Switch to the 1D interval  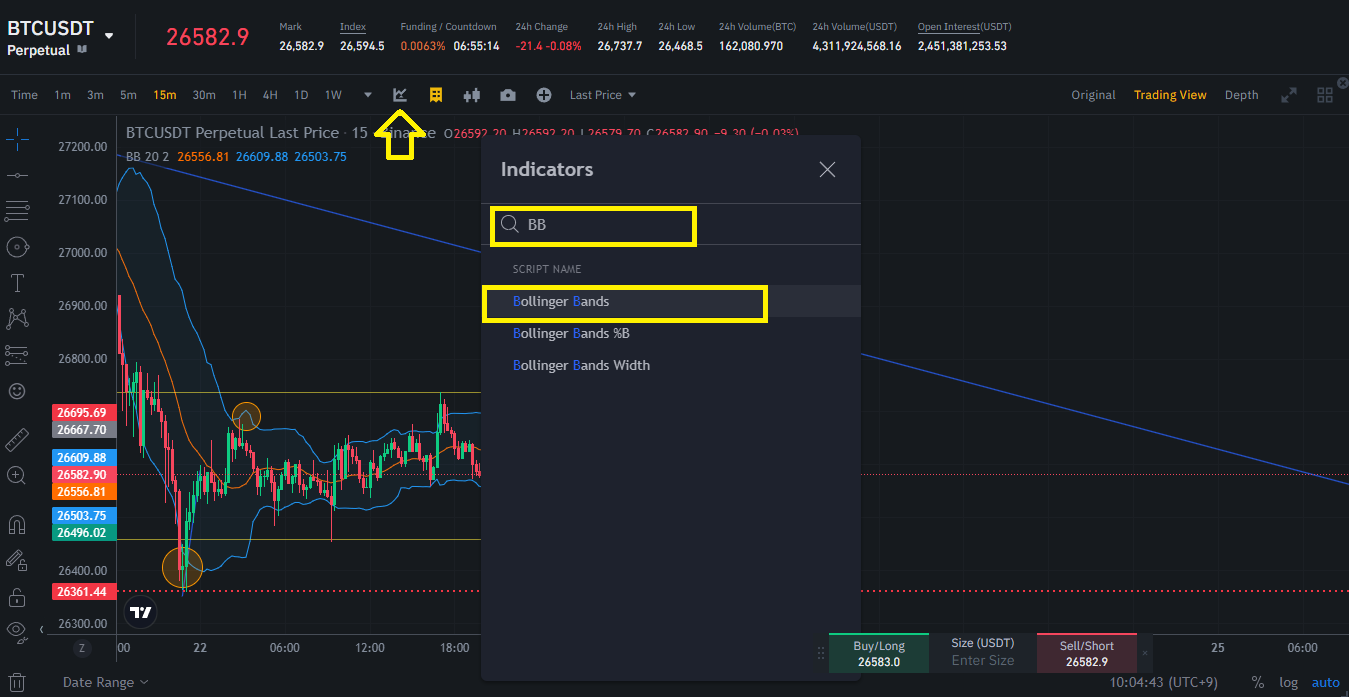(301, 95)
